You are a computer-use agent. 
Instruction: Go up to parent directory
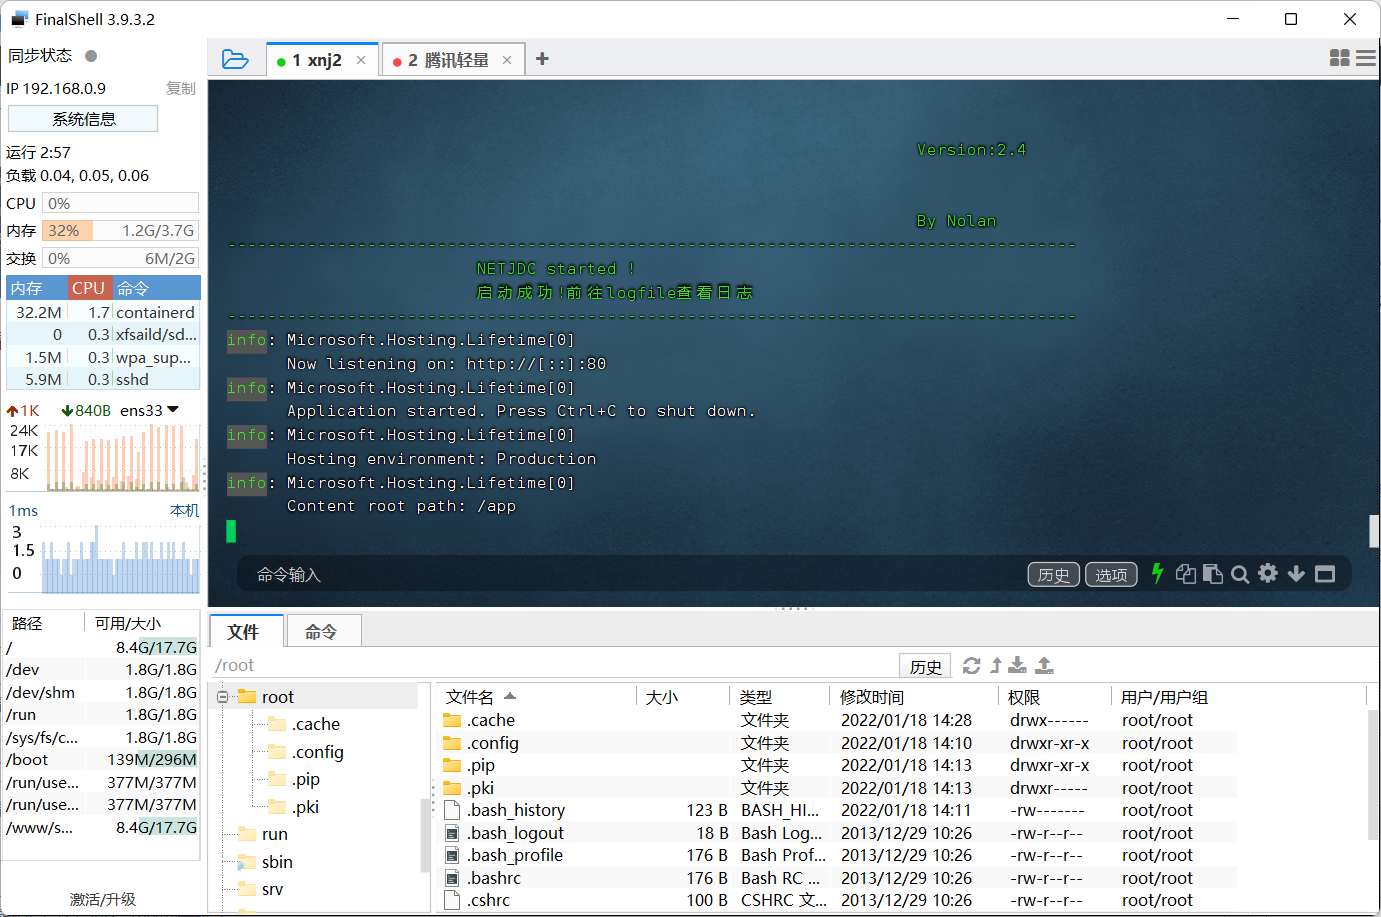click(996, 666)
